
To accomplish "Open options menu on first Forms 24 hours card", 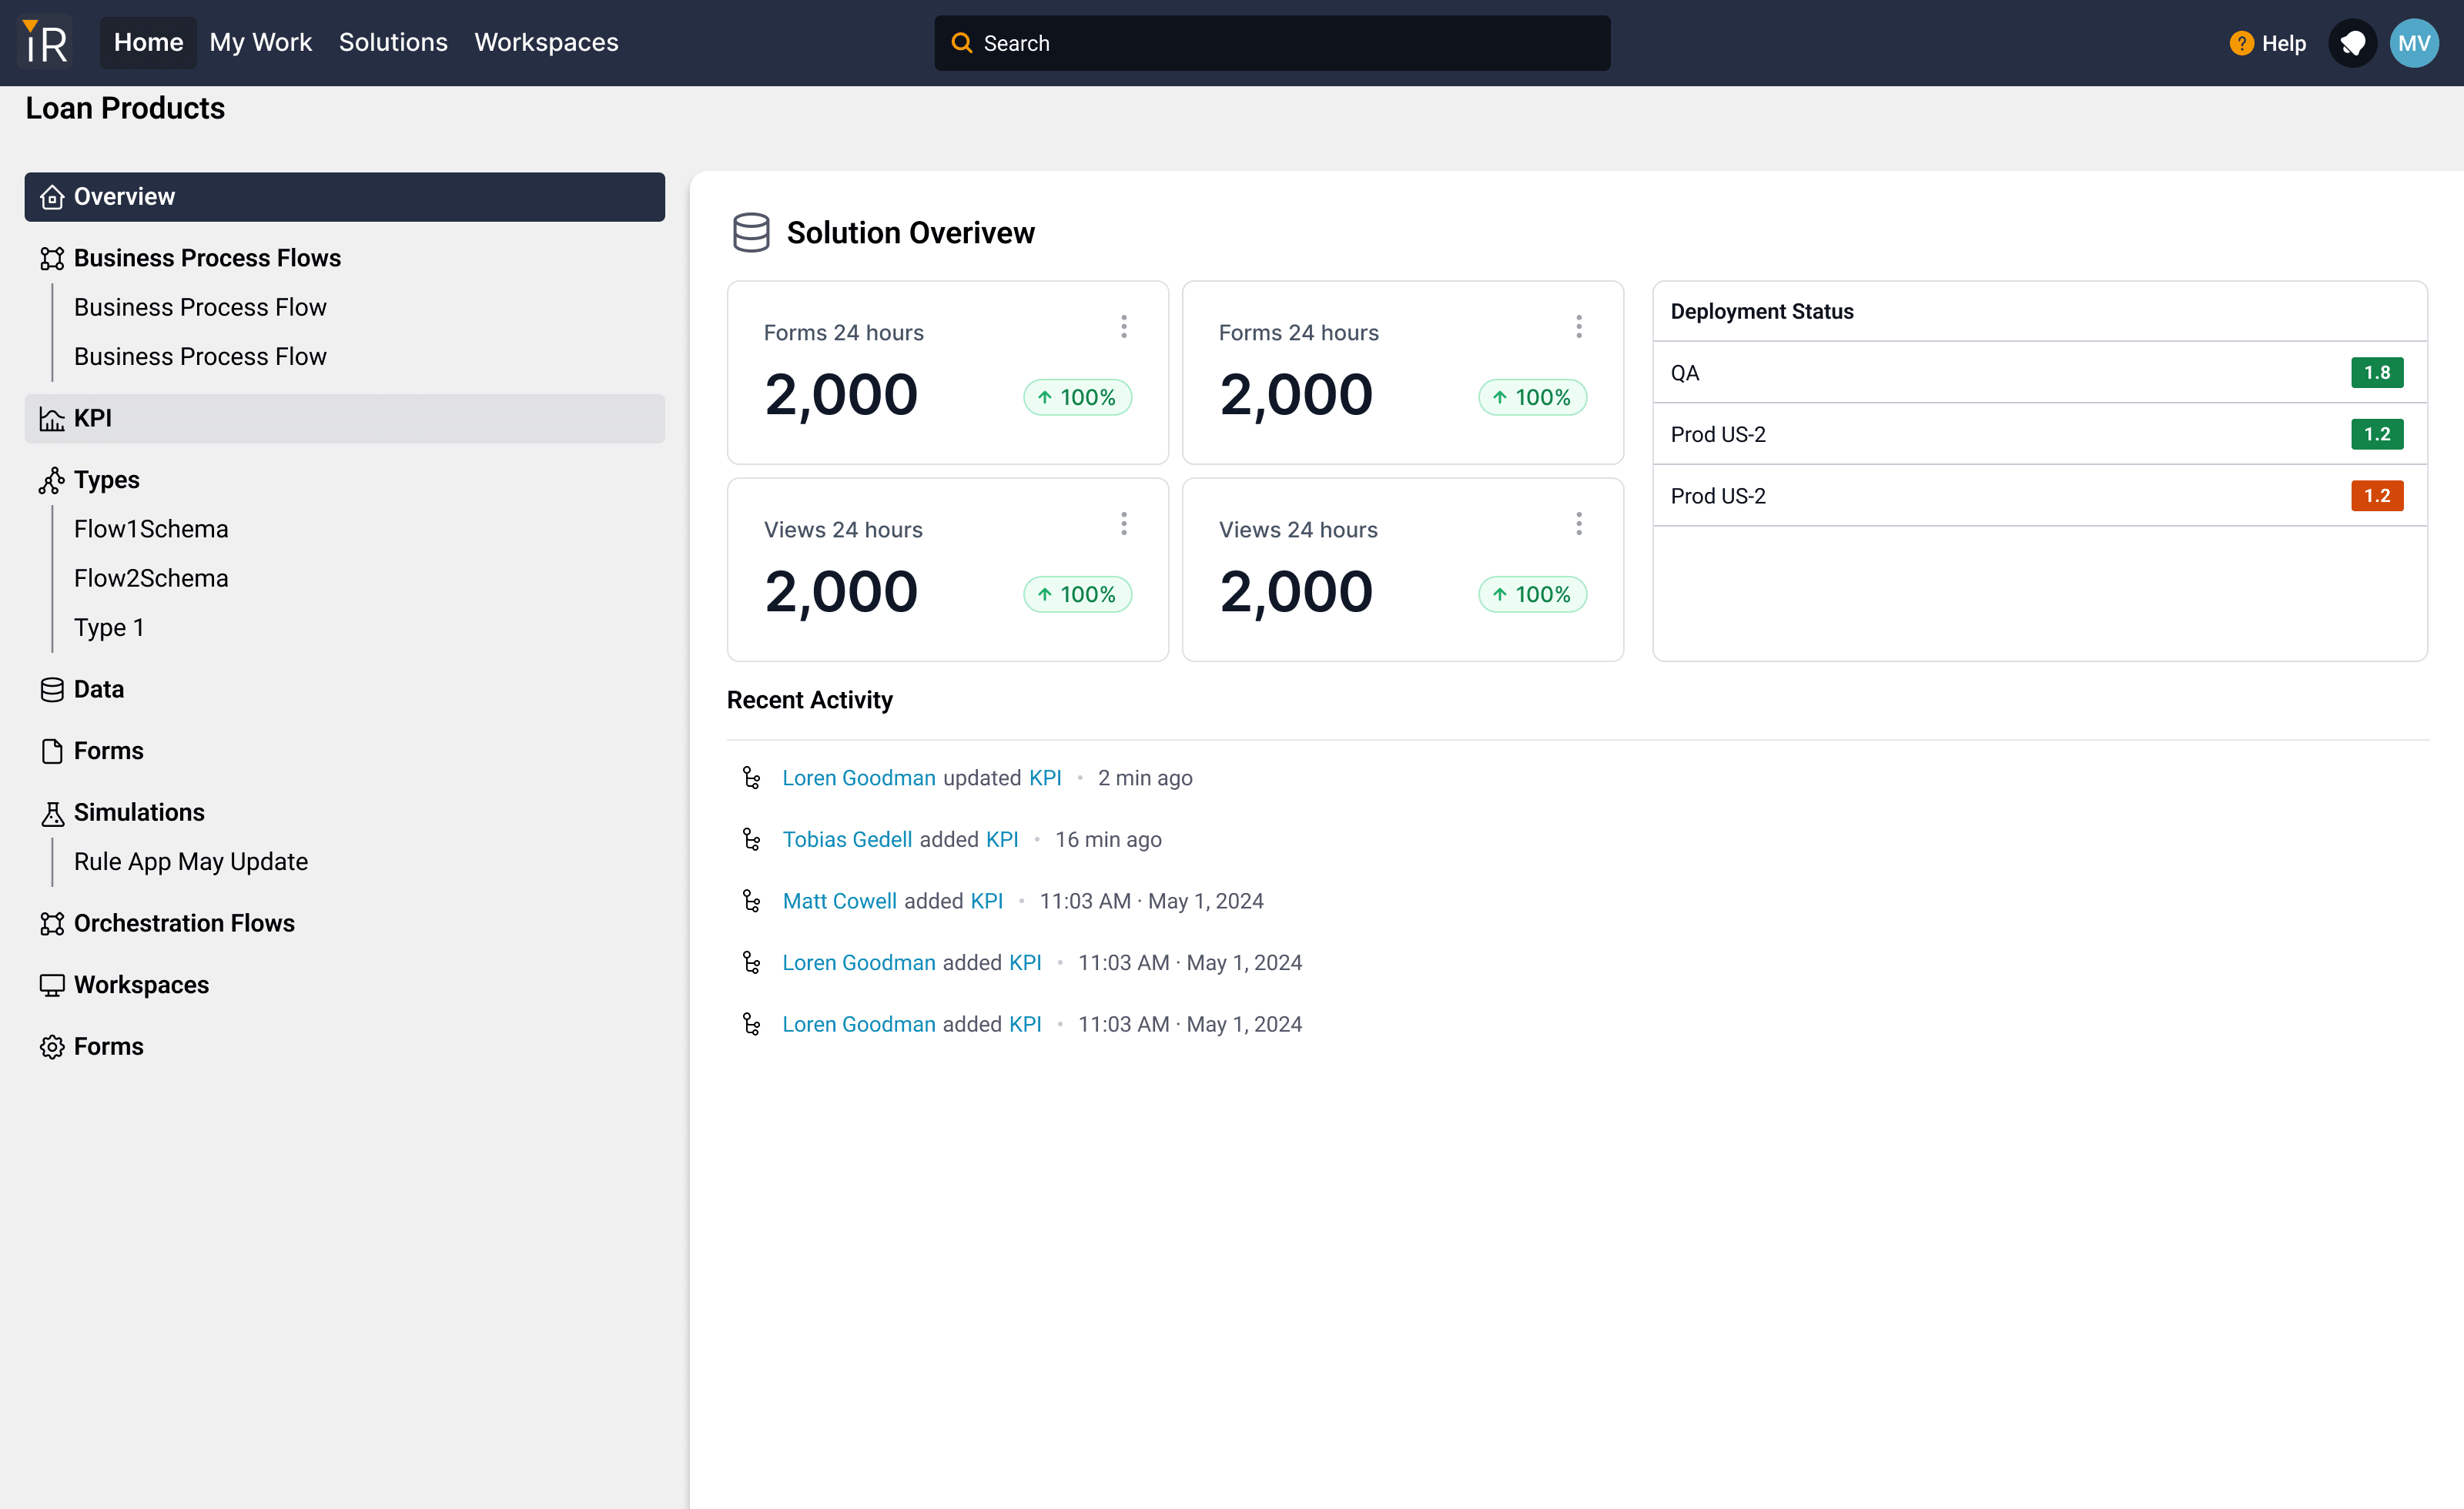I will [1124, 327].
